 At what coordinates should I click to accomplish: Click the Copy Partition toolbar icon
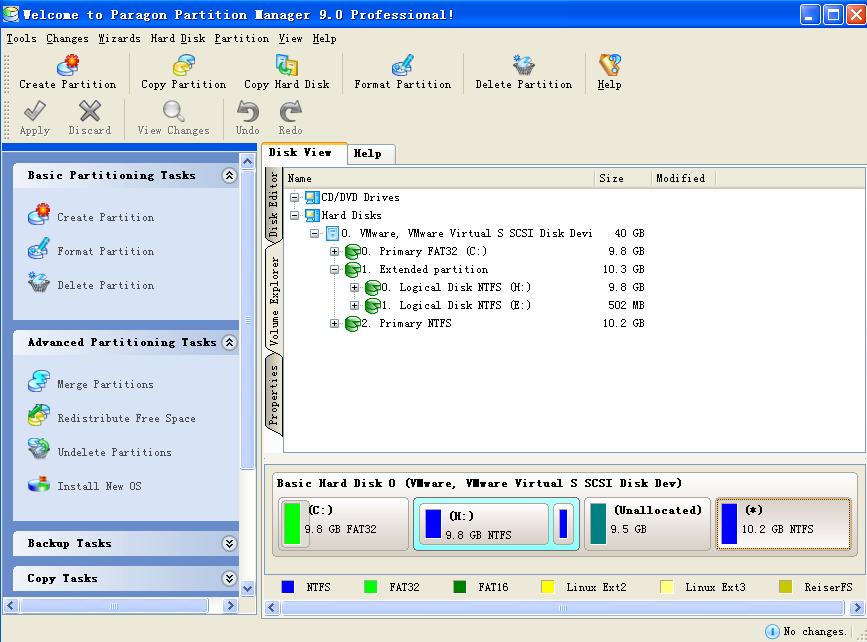click(x=184, y=65)
